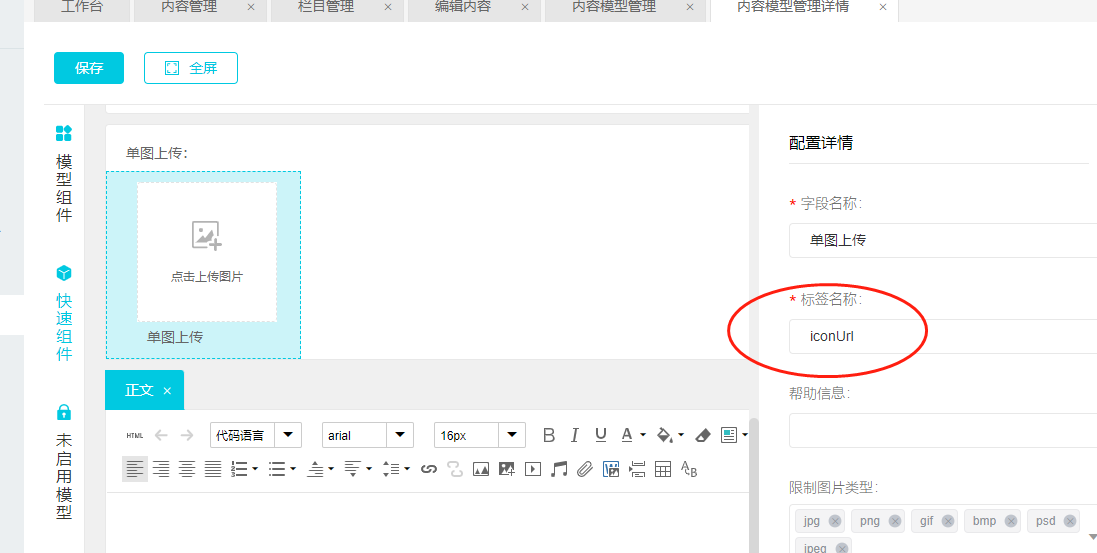Focus the 字段名称 input field
1097x553 pixels.
943,240
